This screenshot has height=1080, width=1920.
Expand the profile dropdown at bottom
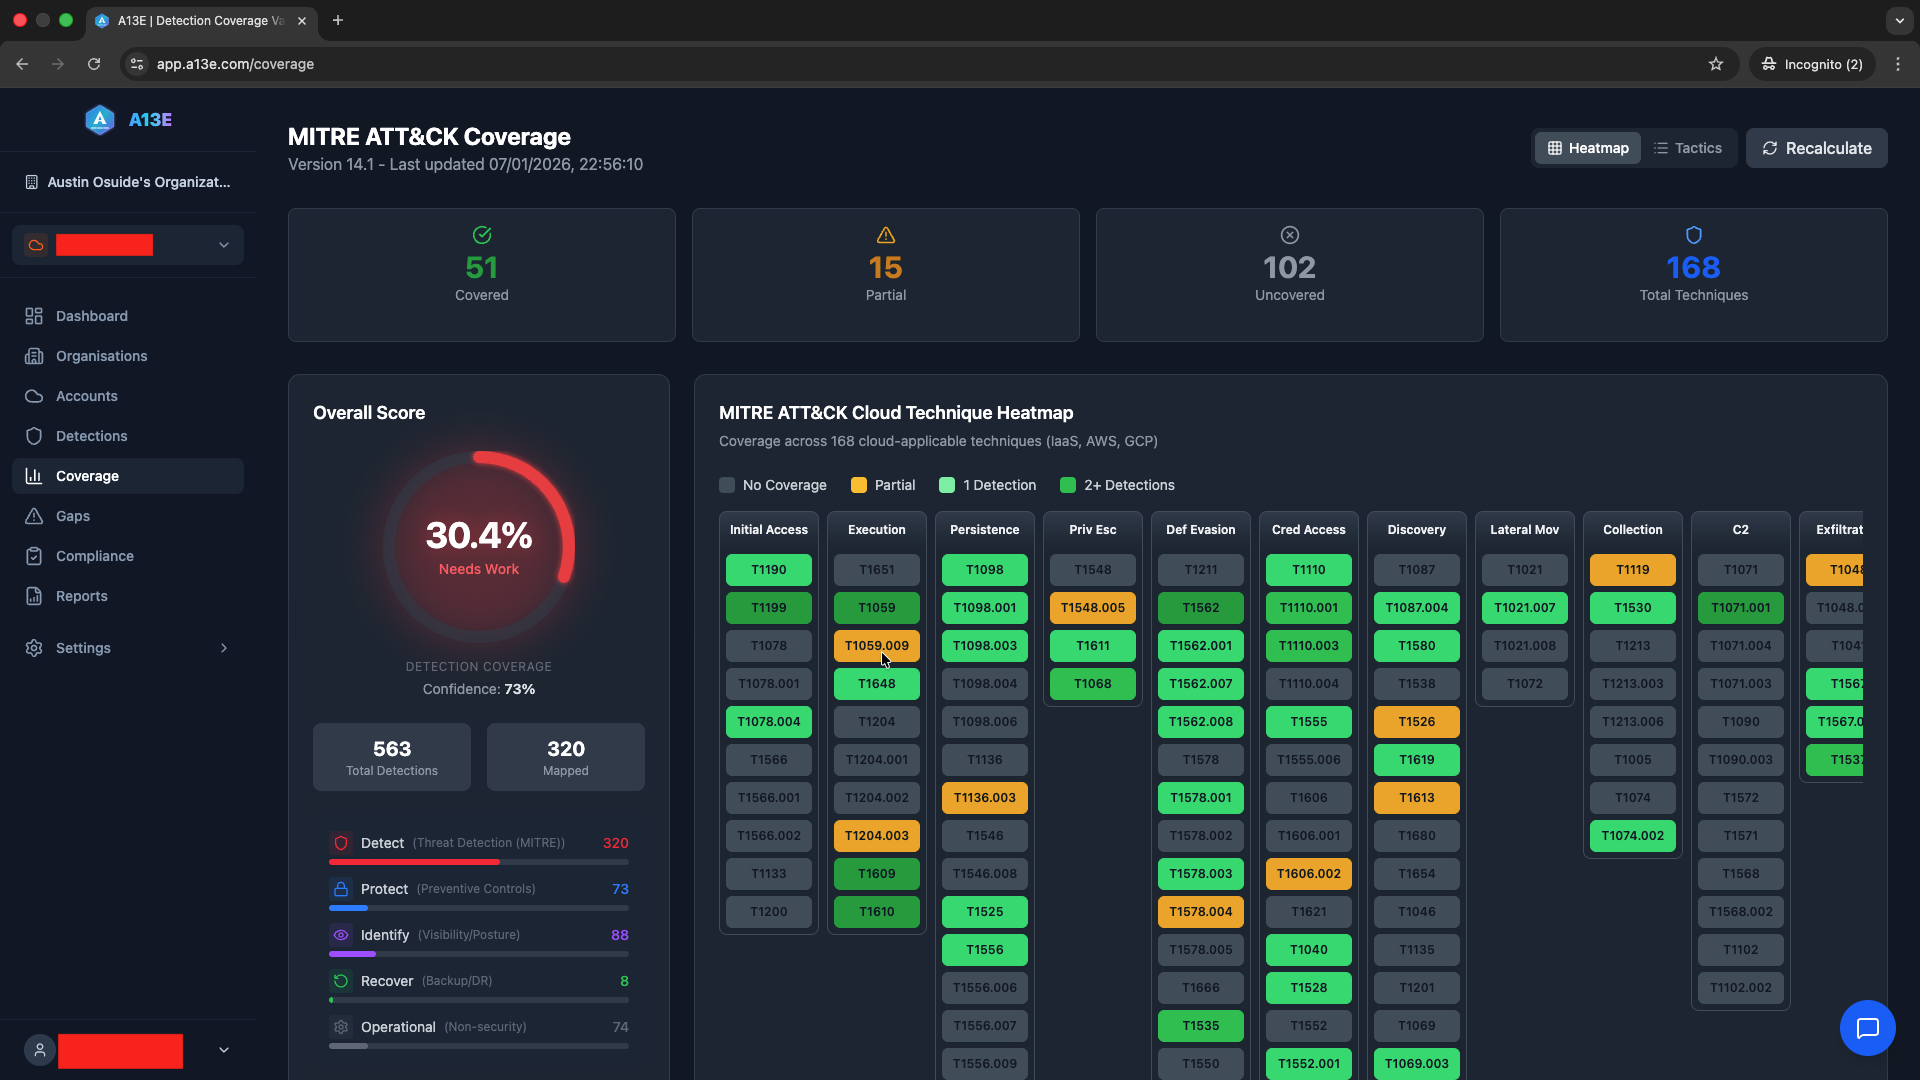(223, 1049)
